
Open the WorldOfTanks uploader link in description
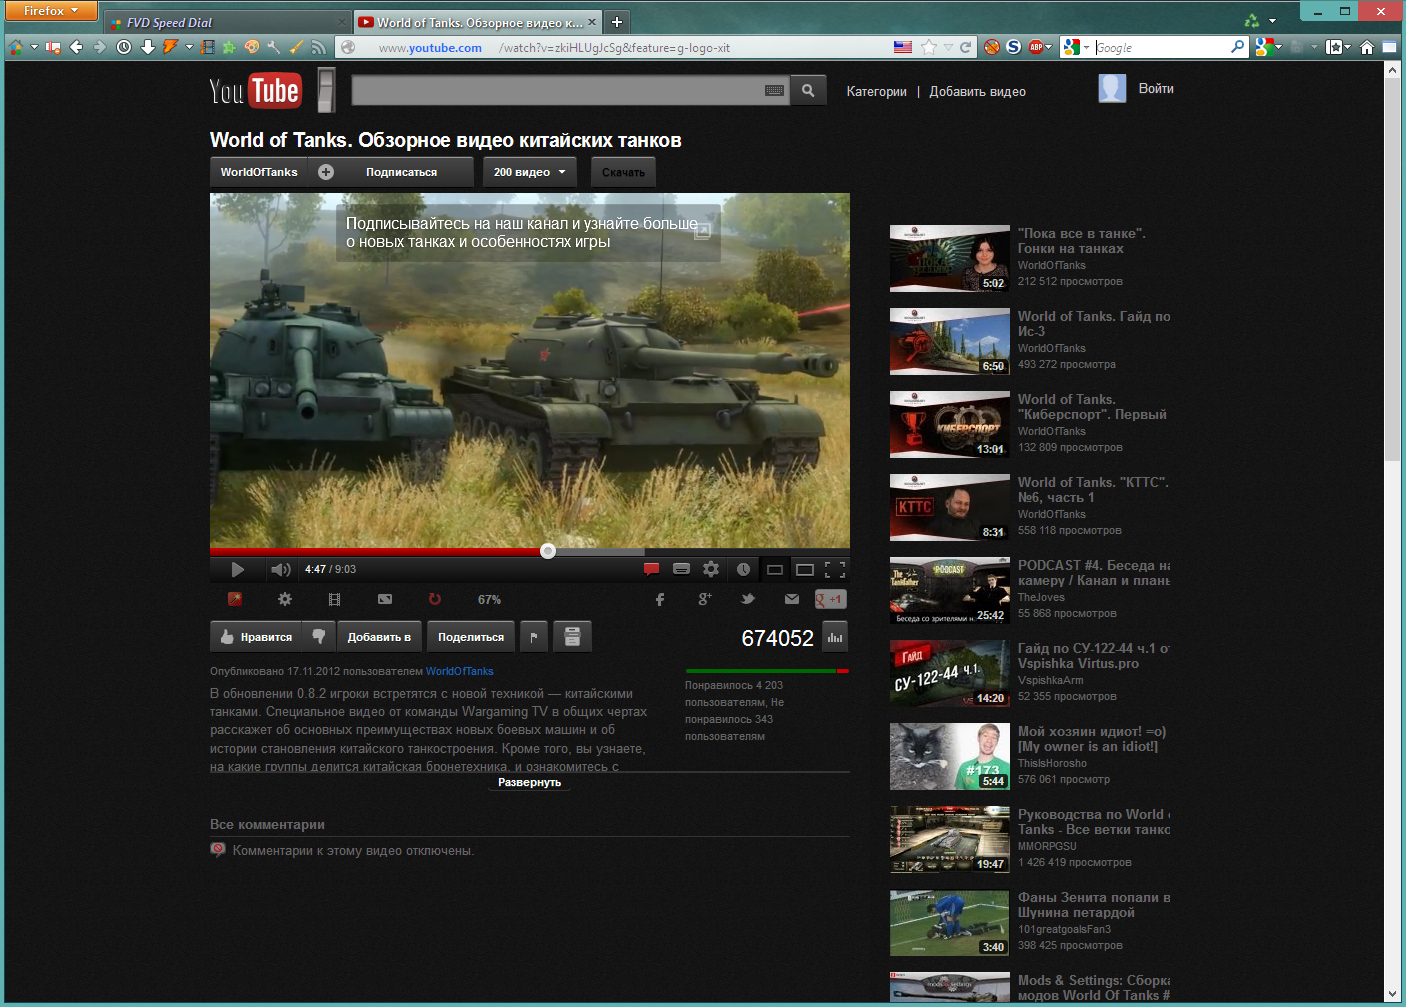click(460, 671)
